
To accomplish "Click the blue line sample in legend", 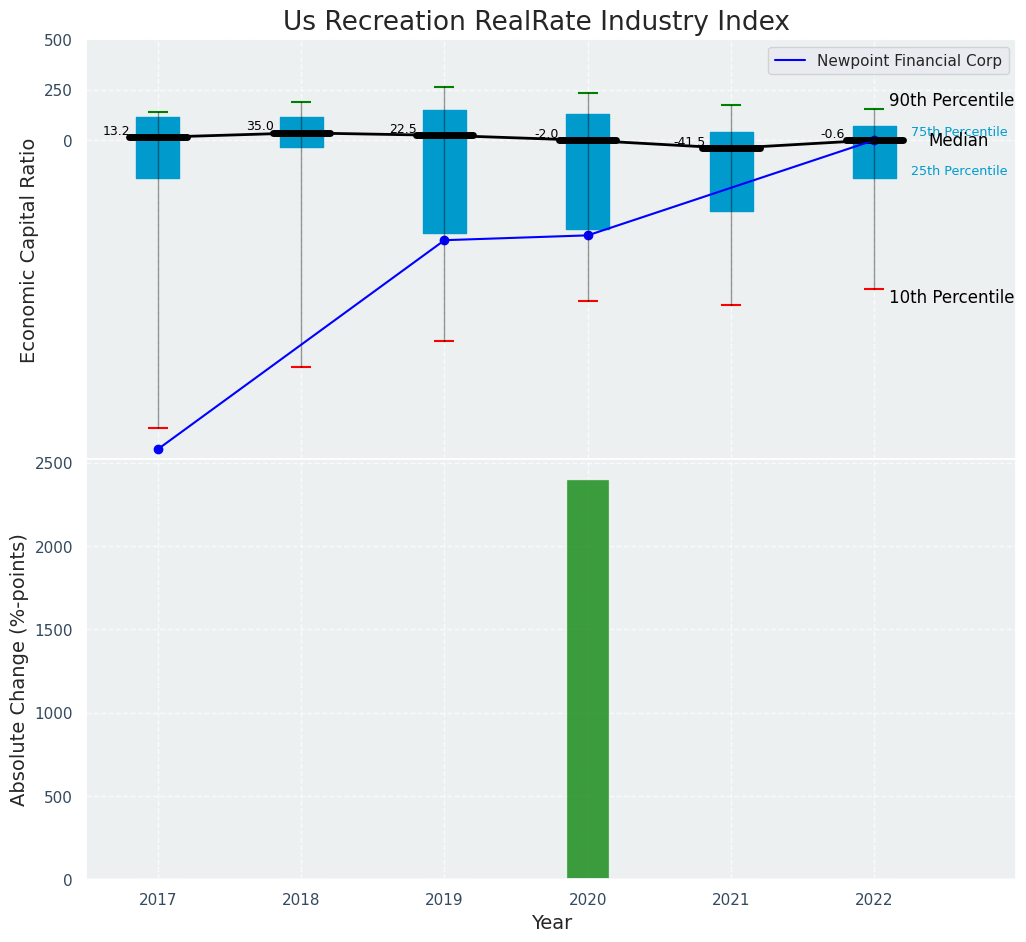I will click(792, 61).
